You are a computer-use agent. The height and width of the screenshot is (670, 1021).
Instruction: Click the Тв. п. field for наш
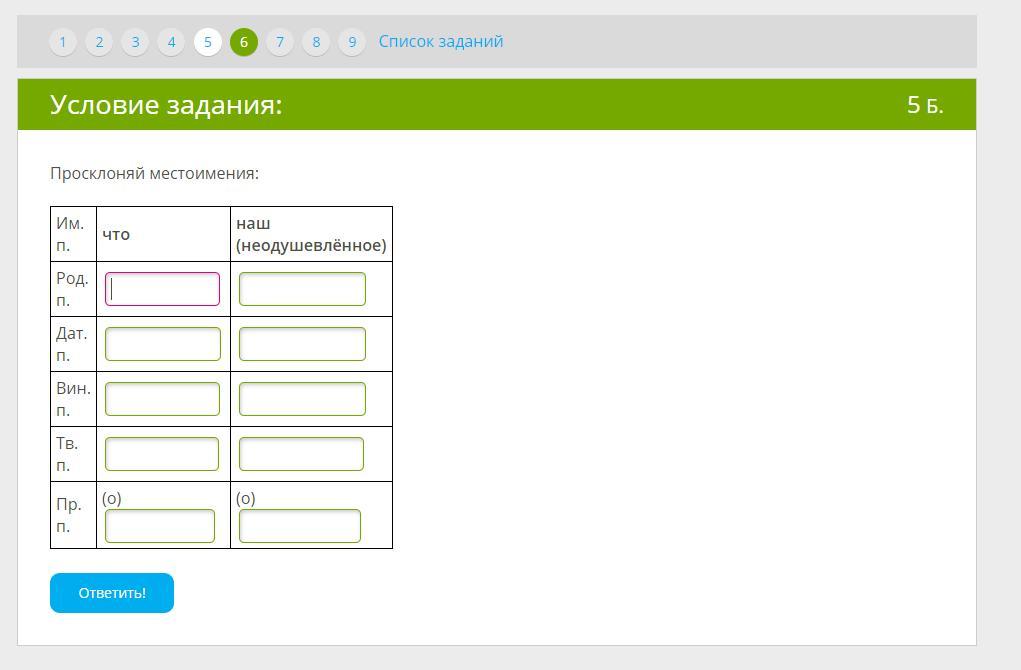coord(301,454)
